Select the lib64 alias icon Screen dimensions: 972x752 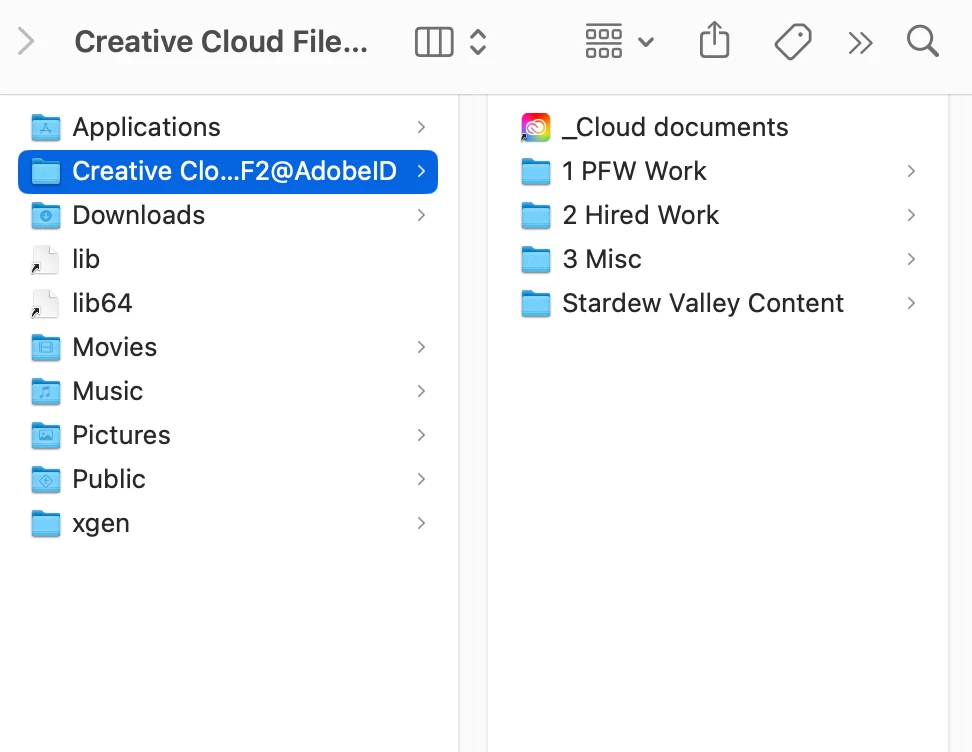pos(45,303)
